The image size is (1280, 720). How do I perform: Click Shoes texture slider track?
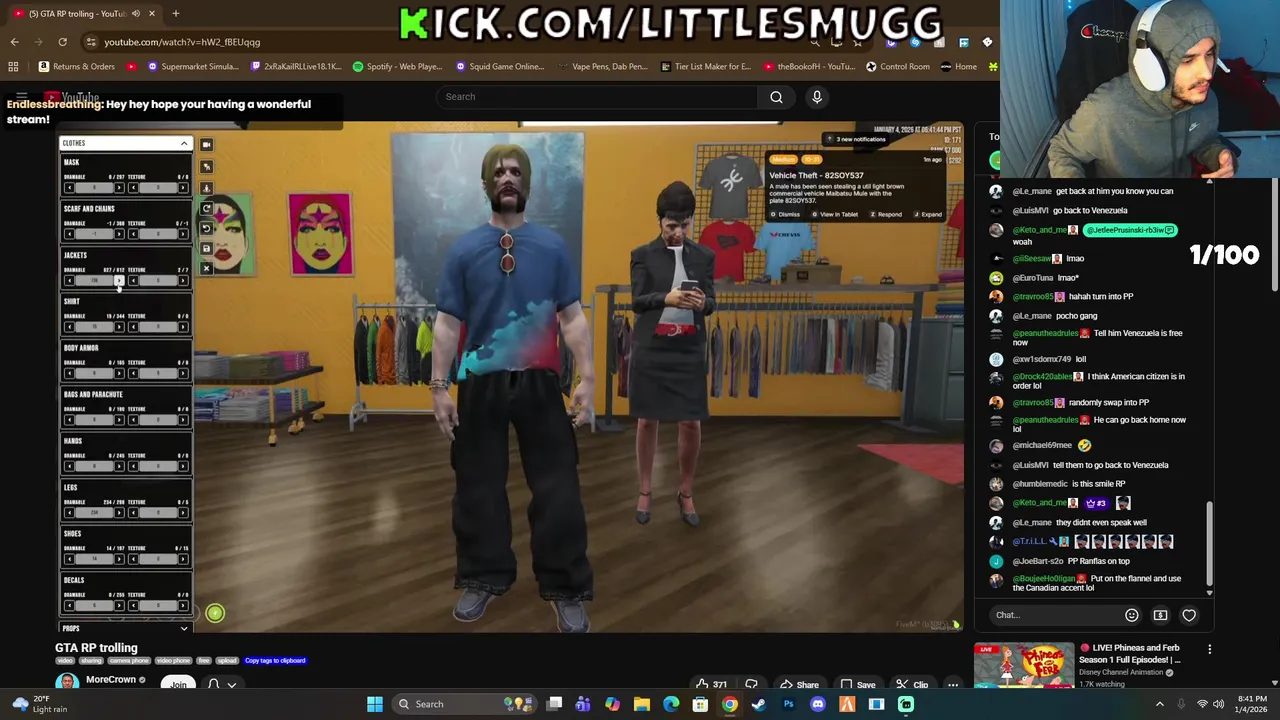(158, 559)
